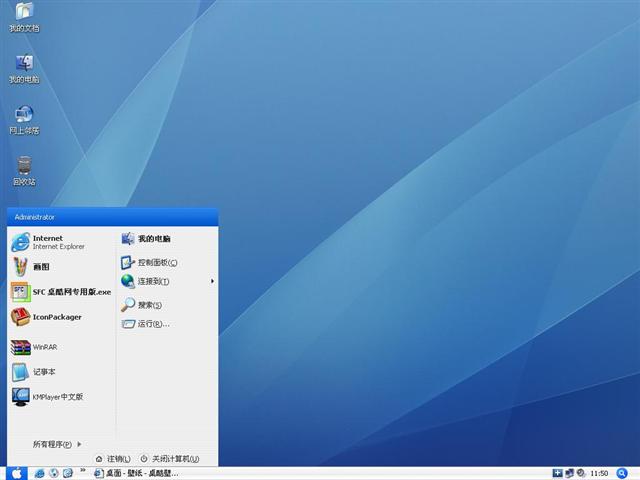
Task: Open SFC 桌酷网专用版.exe
Action: point(60,292)
